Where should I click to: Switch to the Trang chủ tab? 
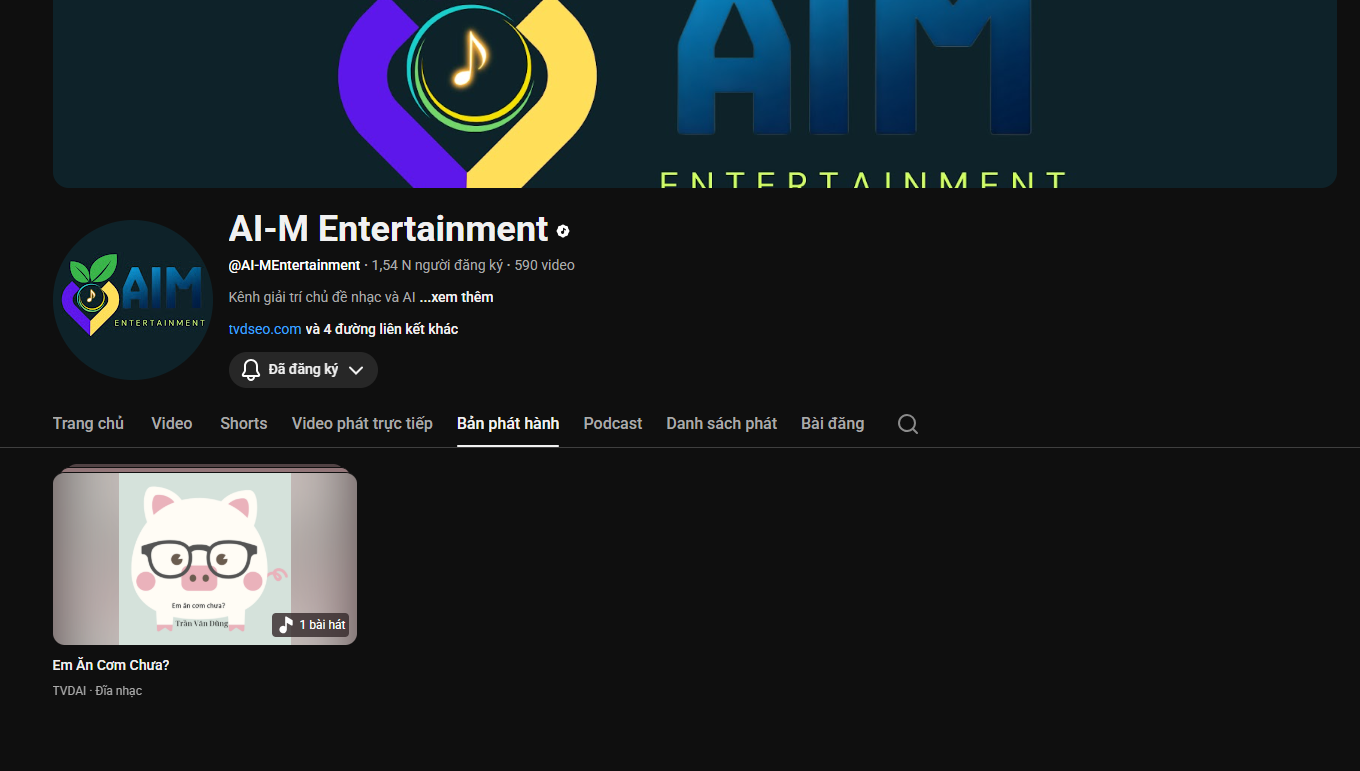click(x=88, y=424)
